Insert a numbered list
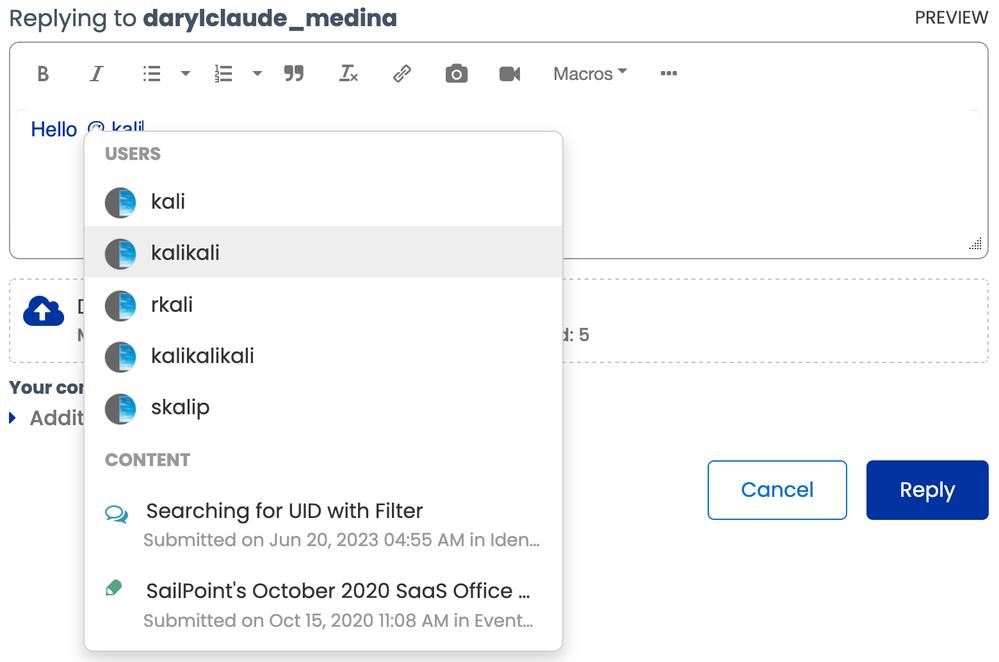This screenshot has width=999, height=662. click(x=224, y=74)
